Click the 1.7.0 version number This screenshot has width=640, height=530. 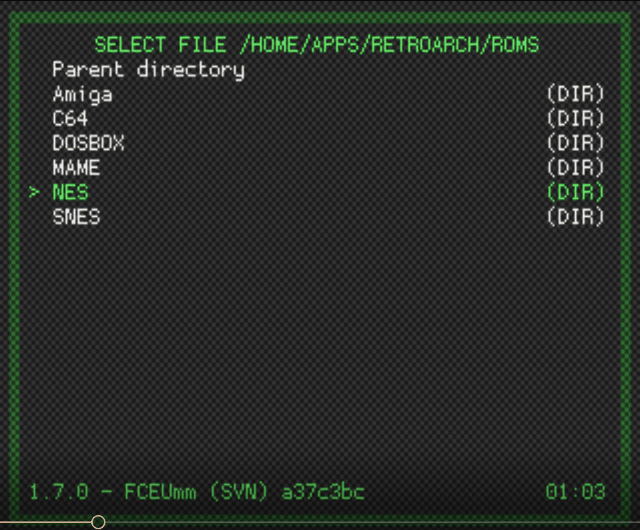(58, 492)
